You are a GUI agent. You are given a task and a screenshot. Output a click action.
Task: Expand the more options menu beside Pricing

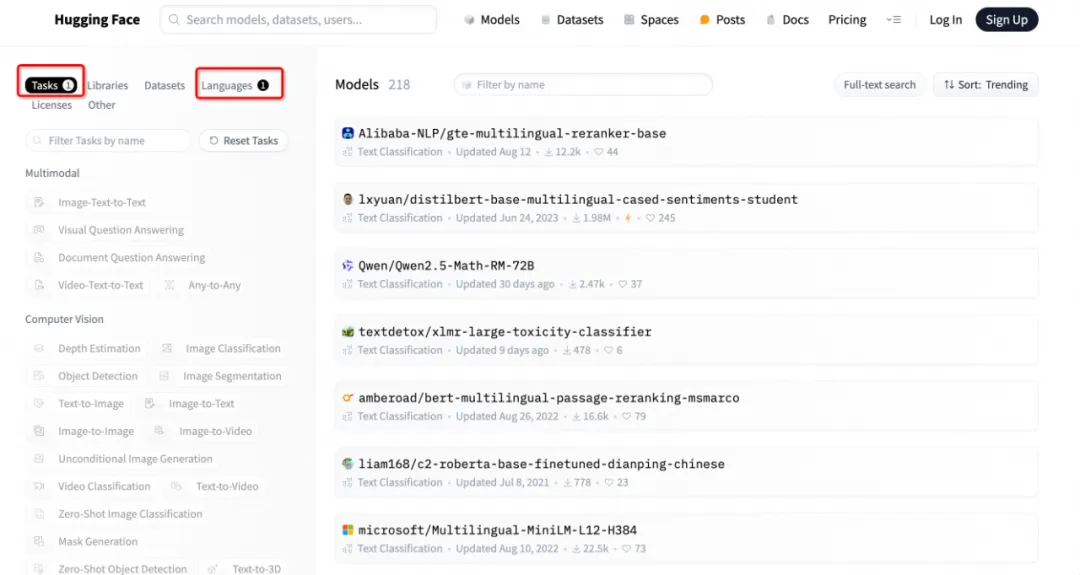click(x=893, y=20)
